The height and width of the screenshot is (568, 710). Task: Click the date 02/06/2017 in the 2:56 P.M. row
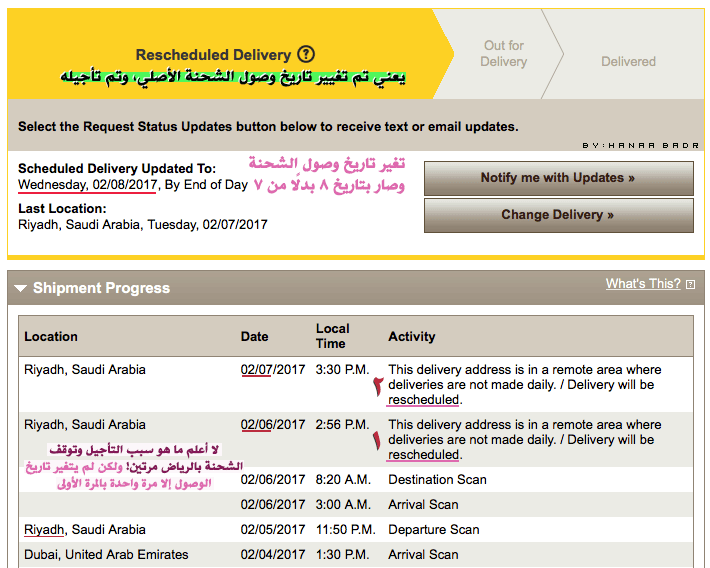point(273,425)
